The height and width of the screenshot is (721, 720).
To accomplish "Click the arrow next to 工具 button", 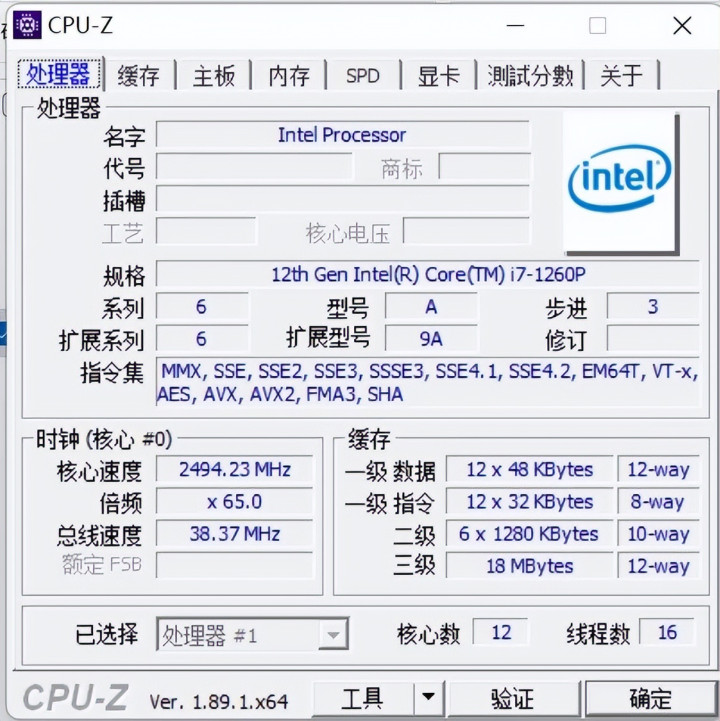I will tap(429, 698).
